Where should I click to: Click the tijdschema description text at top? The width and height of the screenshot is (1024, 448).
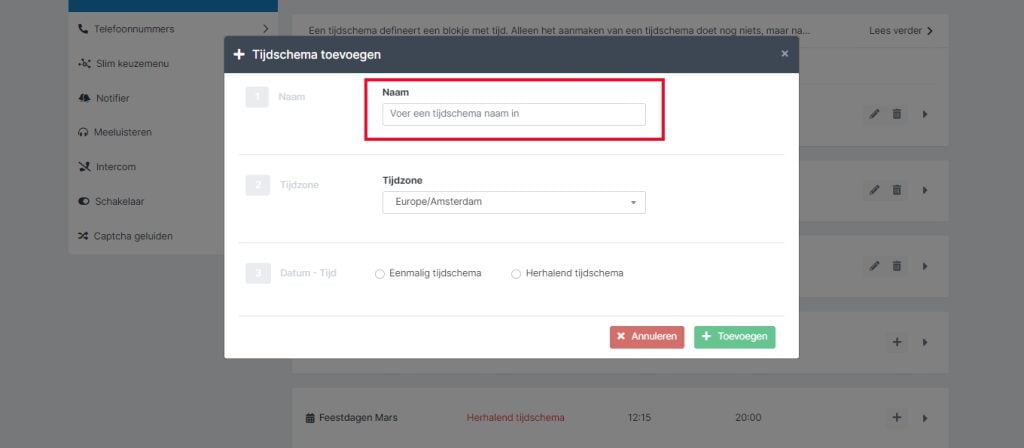click(x=559, y=31)
